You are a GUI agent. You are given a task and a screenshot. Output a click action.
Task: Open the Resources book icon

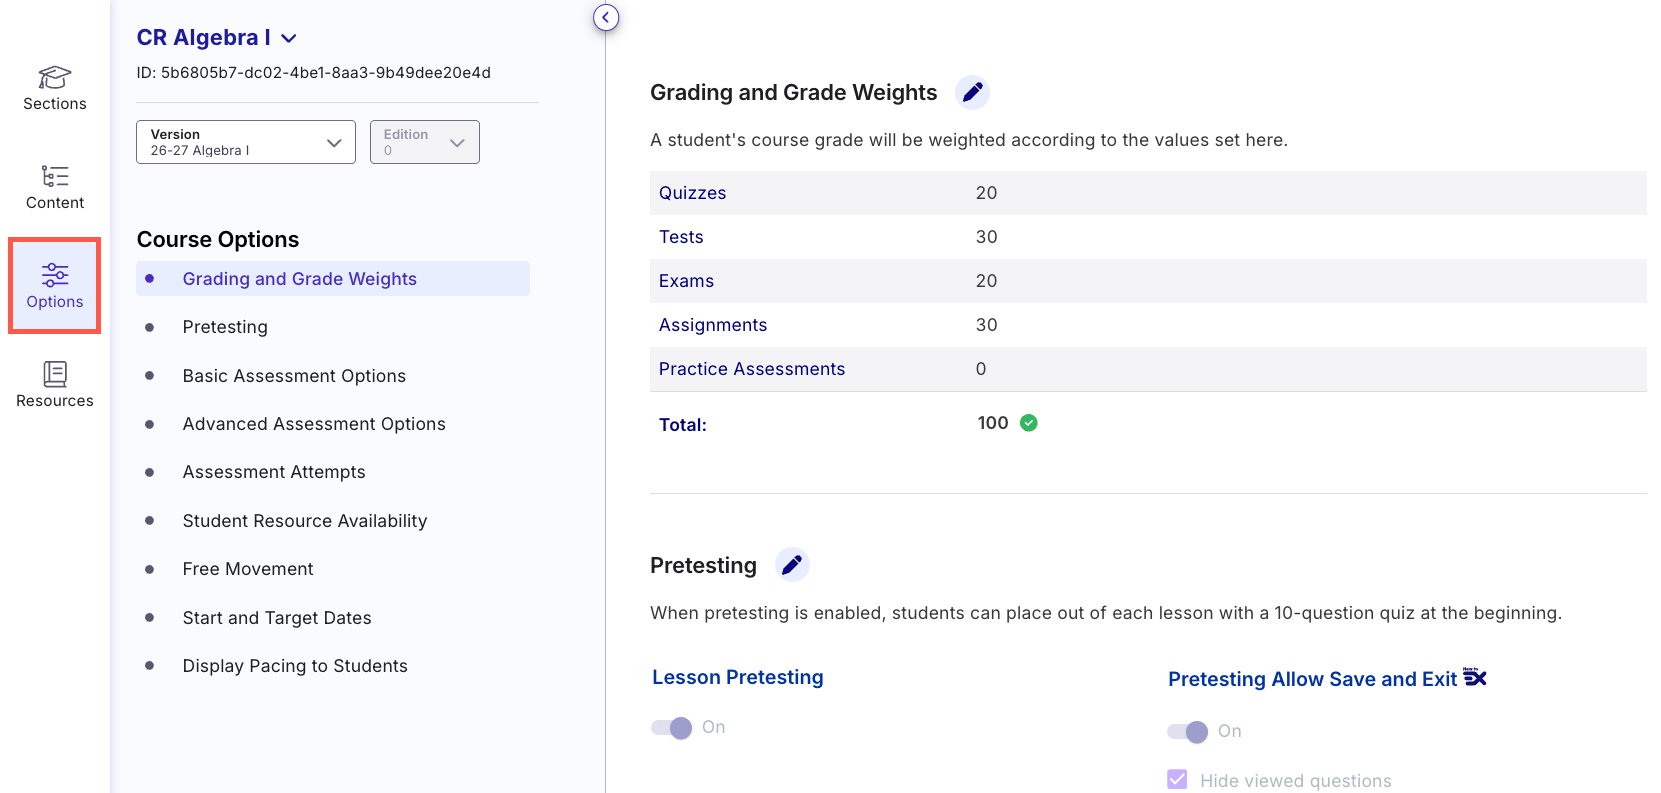[55, 373]
